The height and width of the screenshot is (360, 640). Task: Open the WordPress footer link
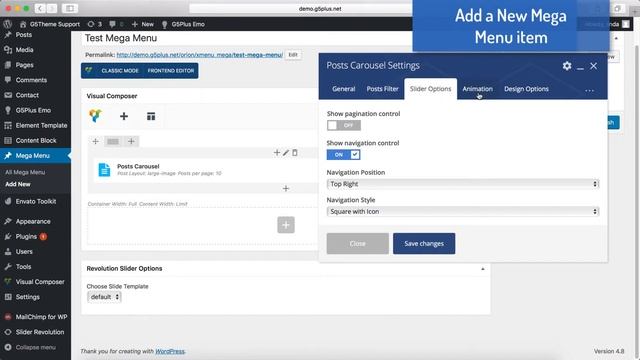[x=170, y=351]
